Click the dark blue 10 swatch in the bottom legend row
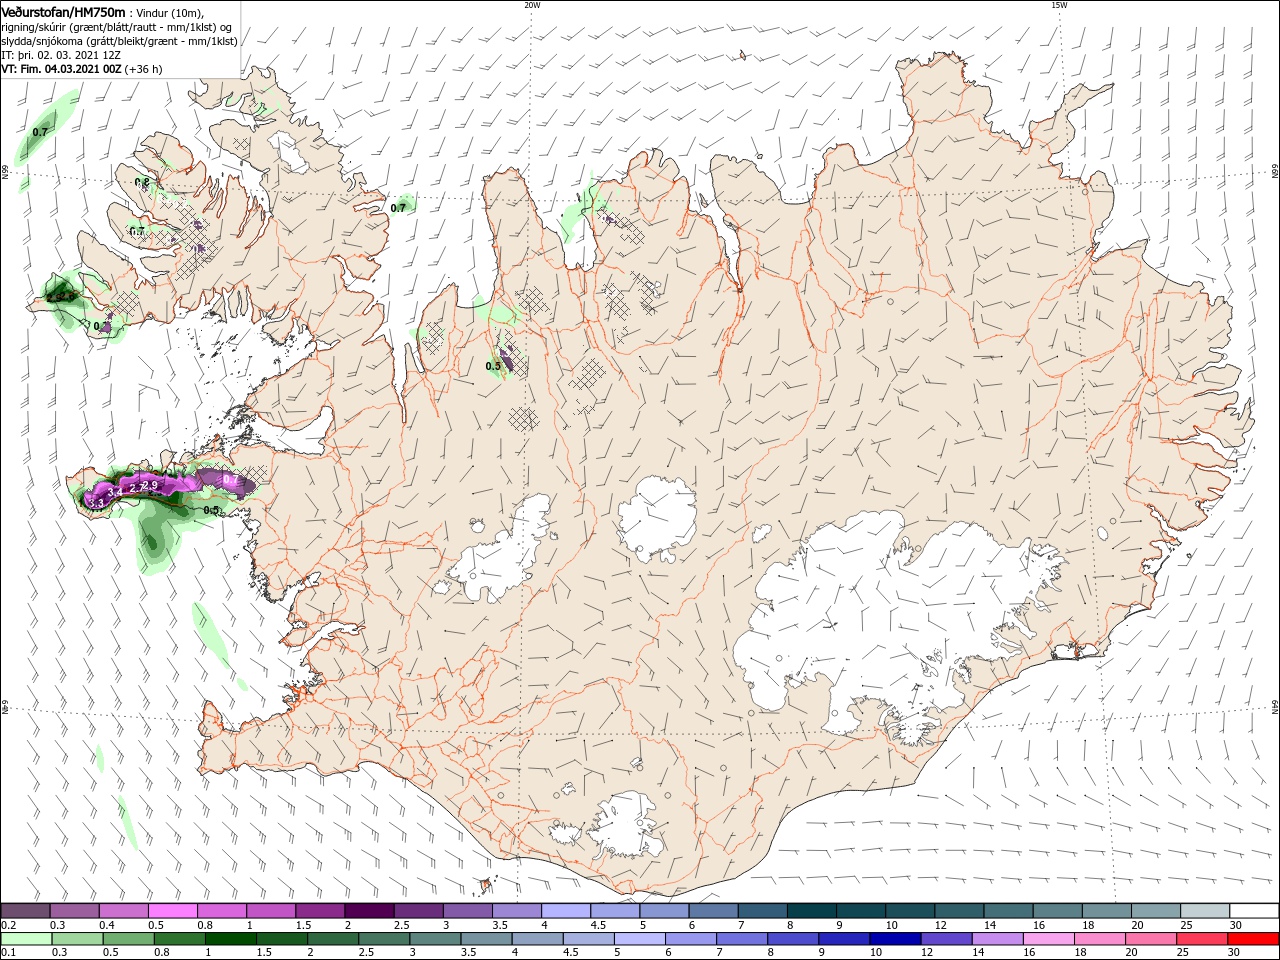The width and height of the screenshot is (1280, 960). [x=893, y=940]
